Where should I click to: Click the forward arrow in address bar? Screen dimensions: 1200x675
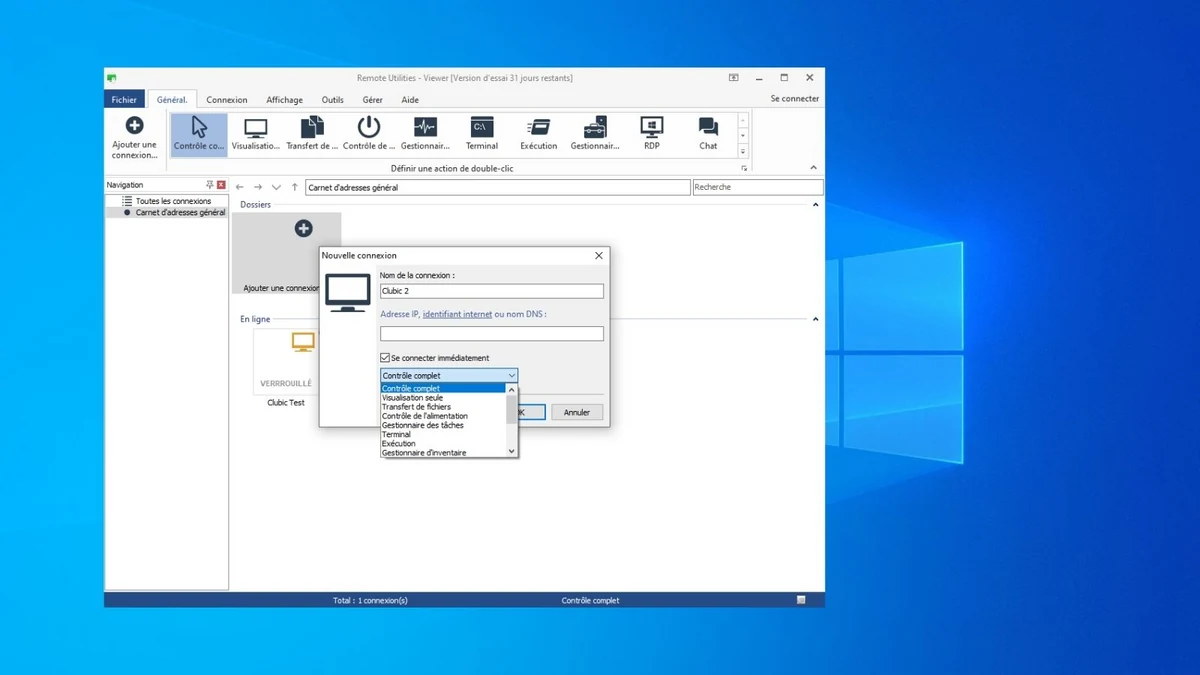tap(258, 187)
